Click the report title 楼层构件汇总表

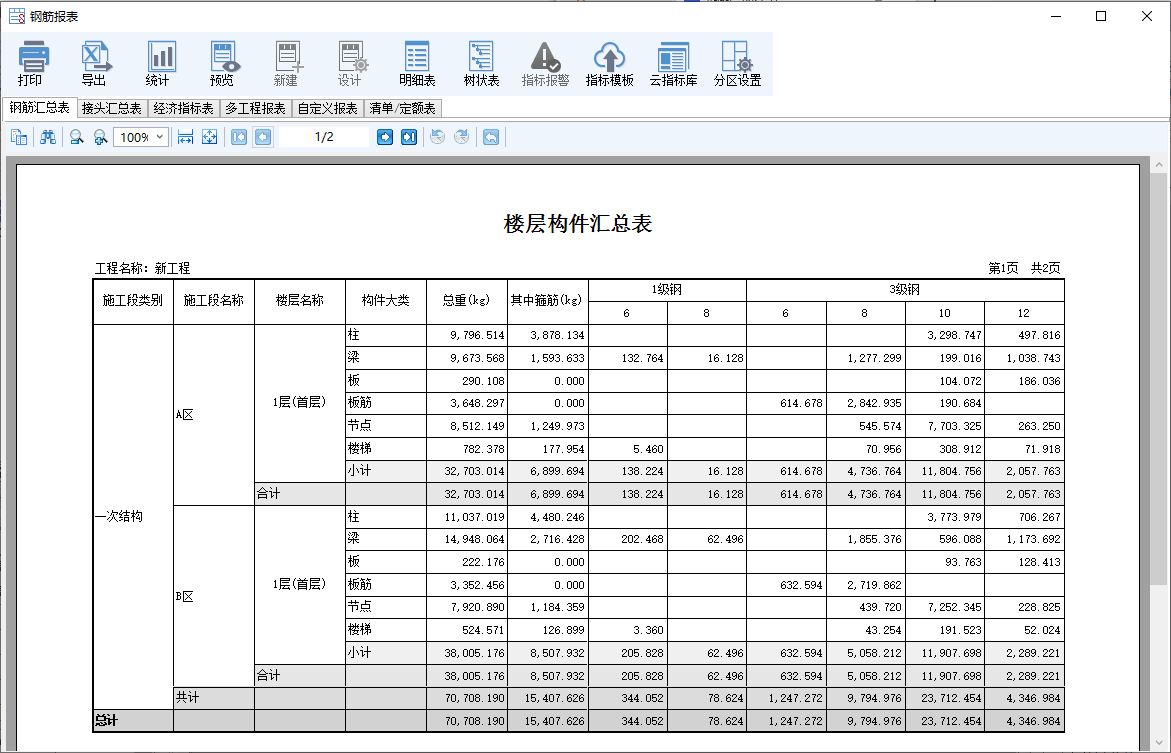578,223
